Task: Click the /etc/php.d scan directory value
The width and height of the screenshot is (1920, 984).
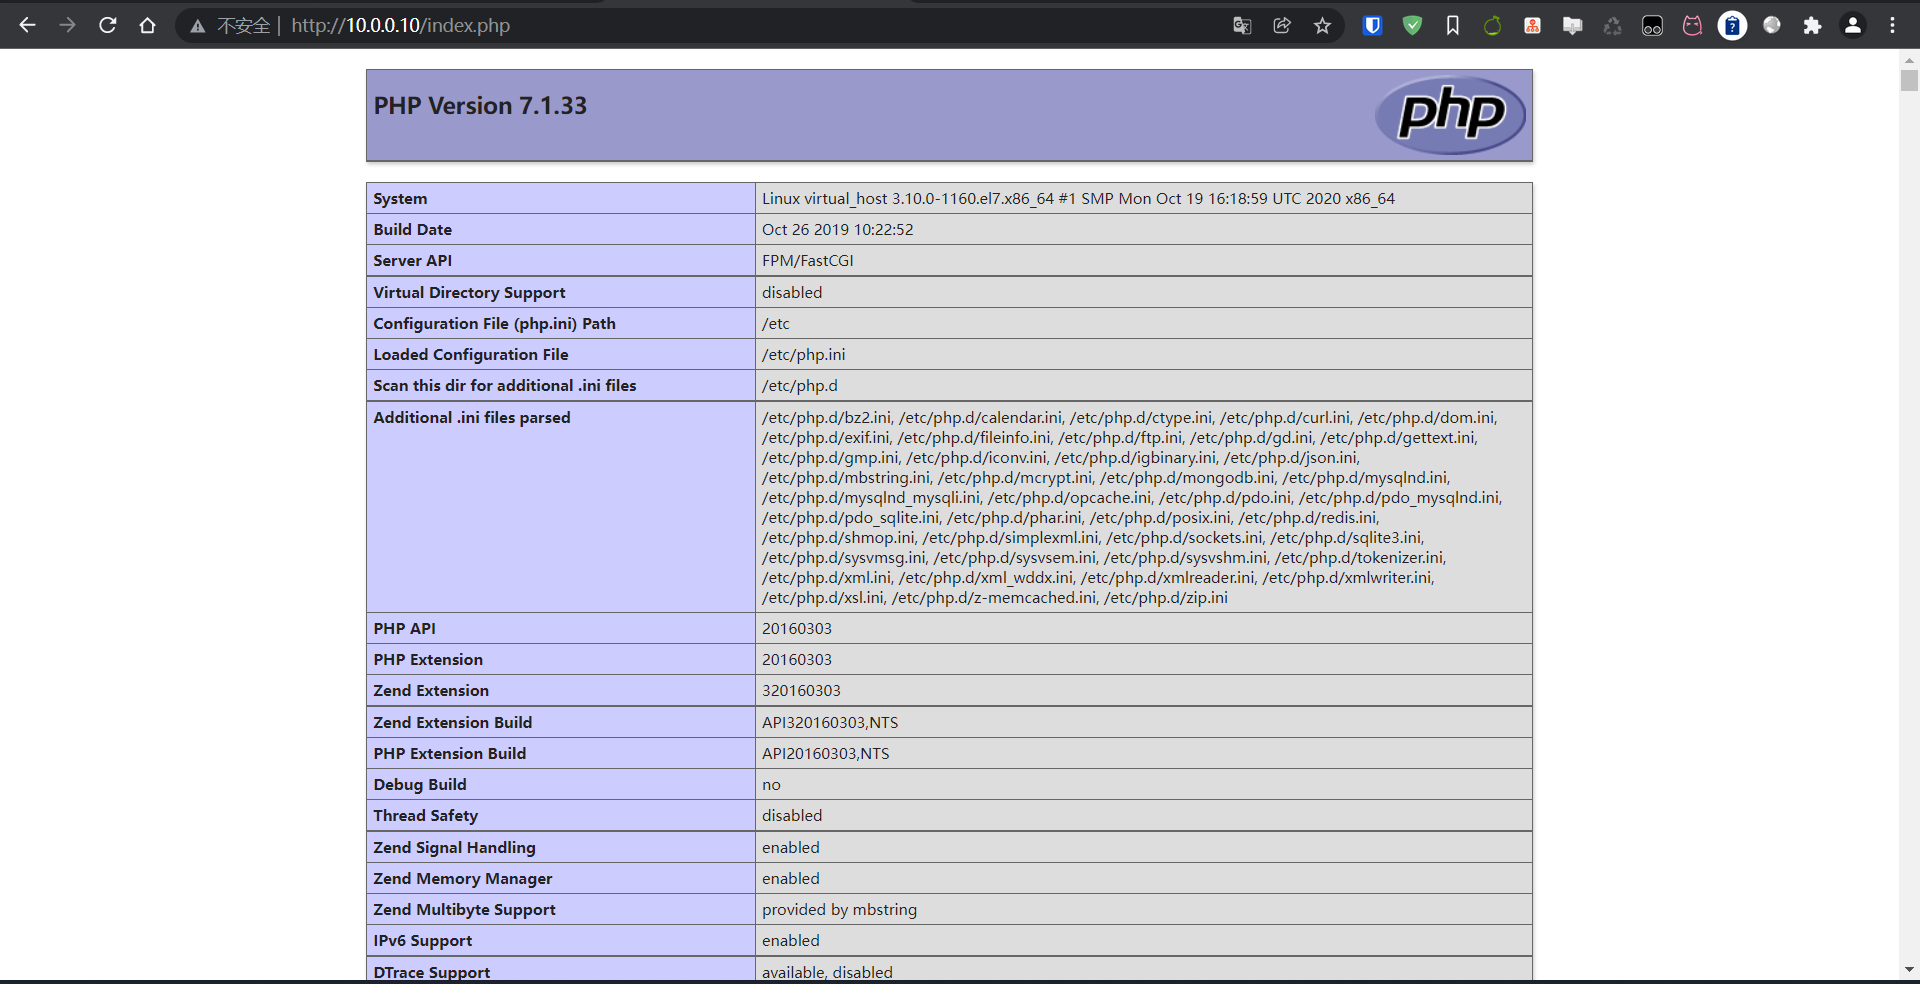Action: [800, 386]
